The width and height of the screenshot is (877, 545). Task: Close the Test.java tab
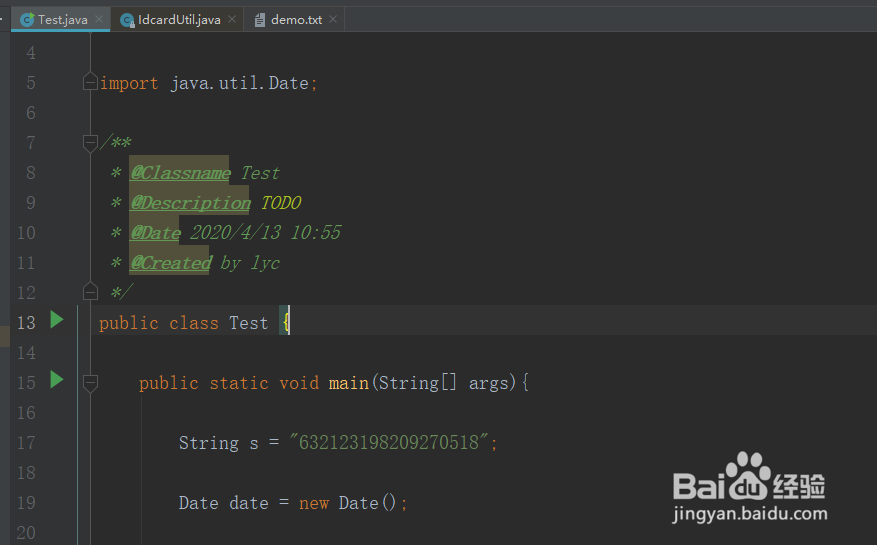pos(99,19)
